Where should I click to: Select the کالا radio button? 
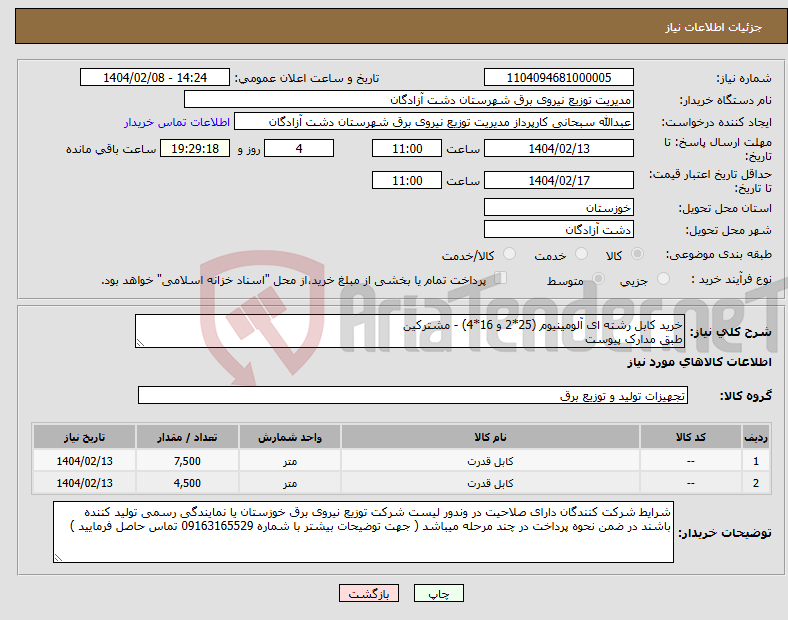637,254
